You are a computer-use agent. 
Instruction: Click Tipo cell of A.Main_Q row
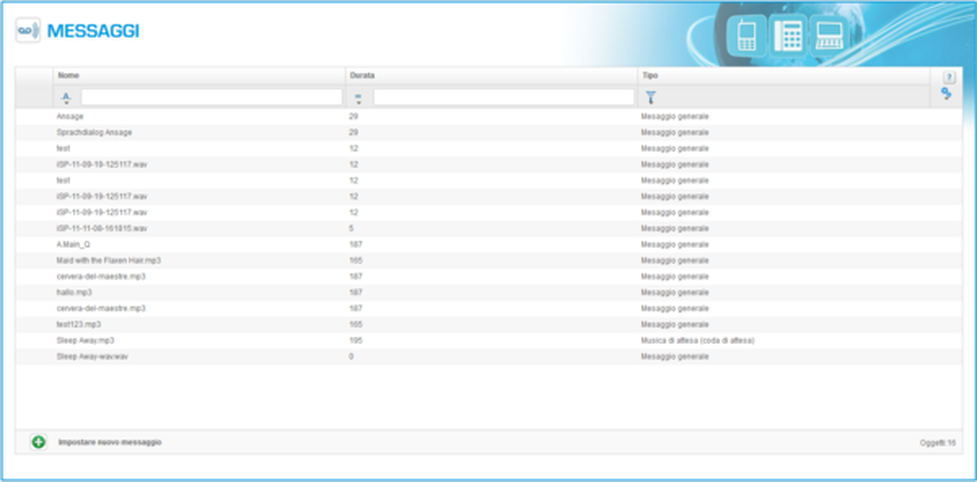point(675,244)
